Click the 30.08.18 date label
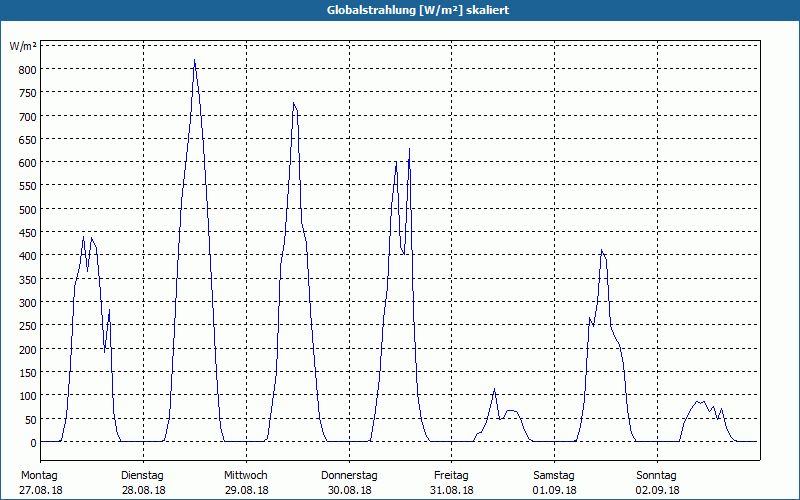This screenshot has height=500, width=800. pos(349,490)
